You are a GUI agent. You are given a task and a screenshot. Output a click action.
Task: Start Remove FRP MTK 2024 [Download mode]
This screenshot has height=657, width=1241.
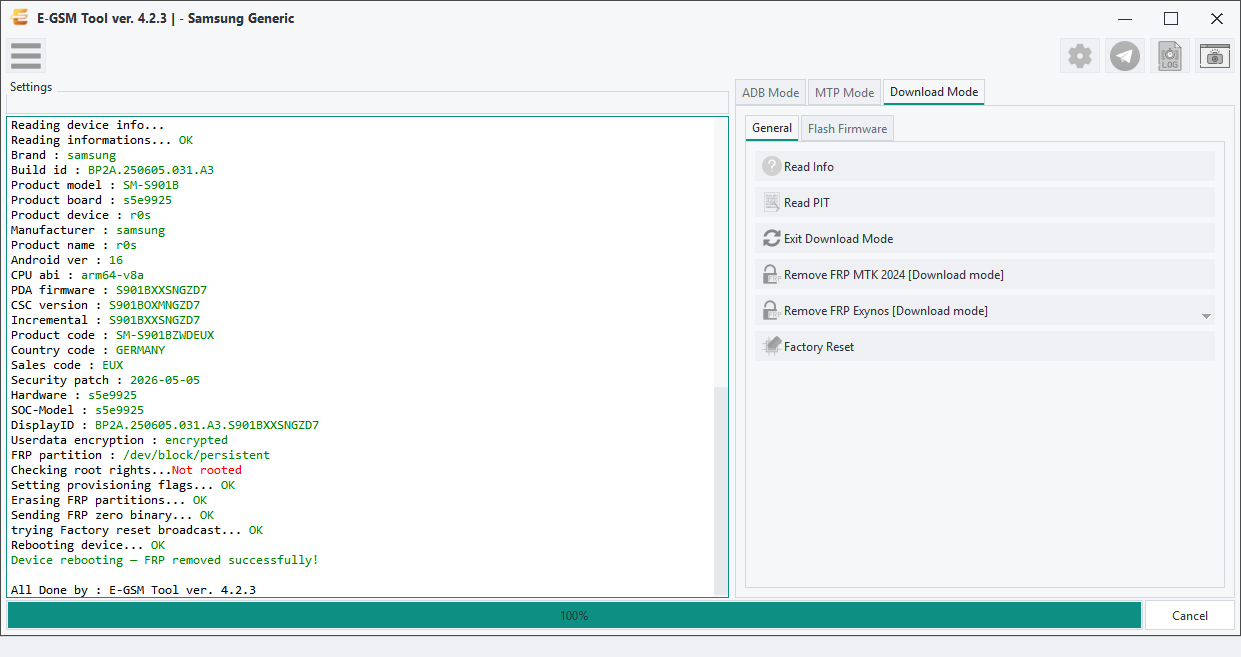click(x=985, y=275)
